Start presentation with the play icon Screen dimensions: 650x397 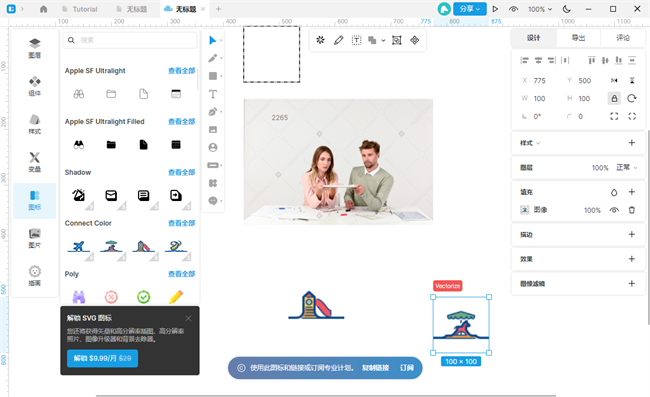495,9
